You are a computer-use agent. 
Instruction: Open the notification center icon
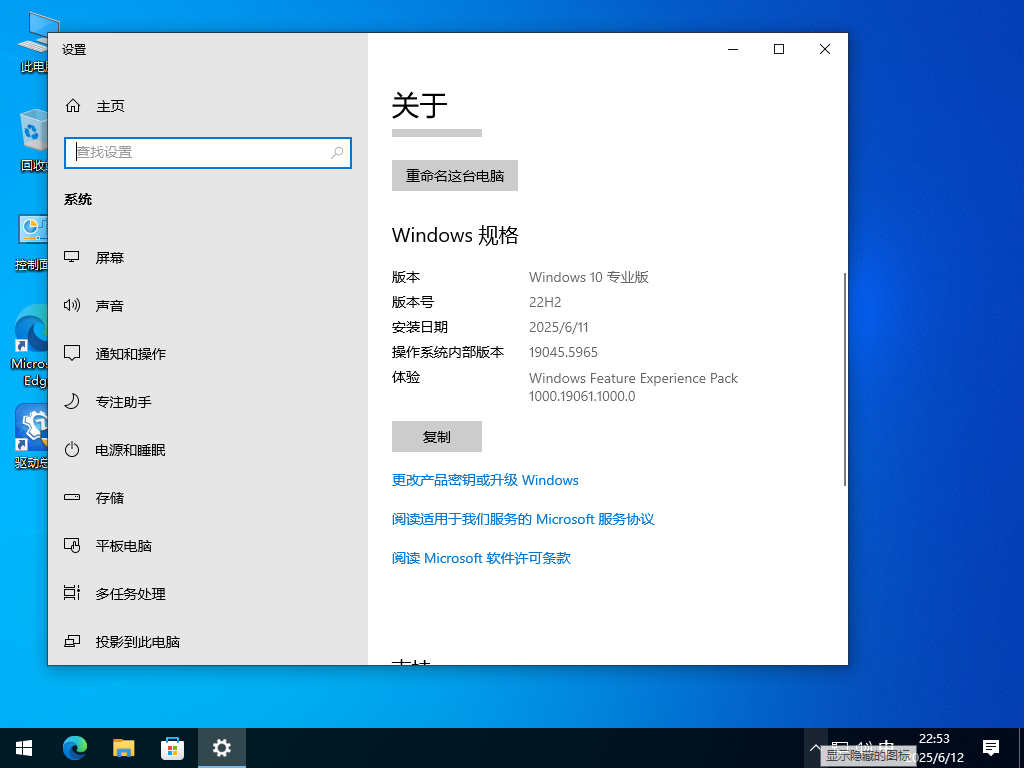[991, 748]
